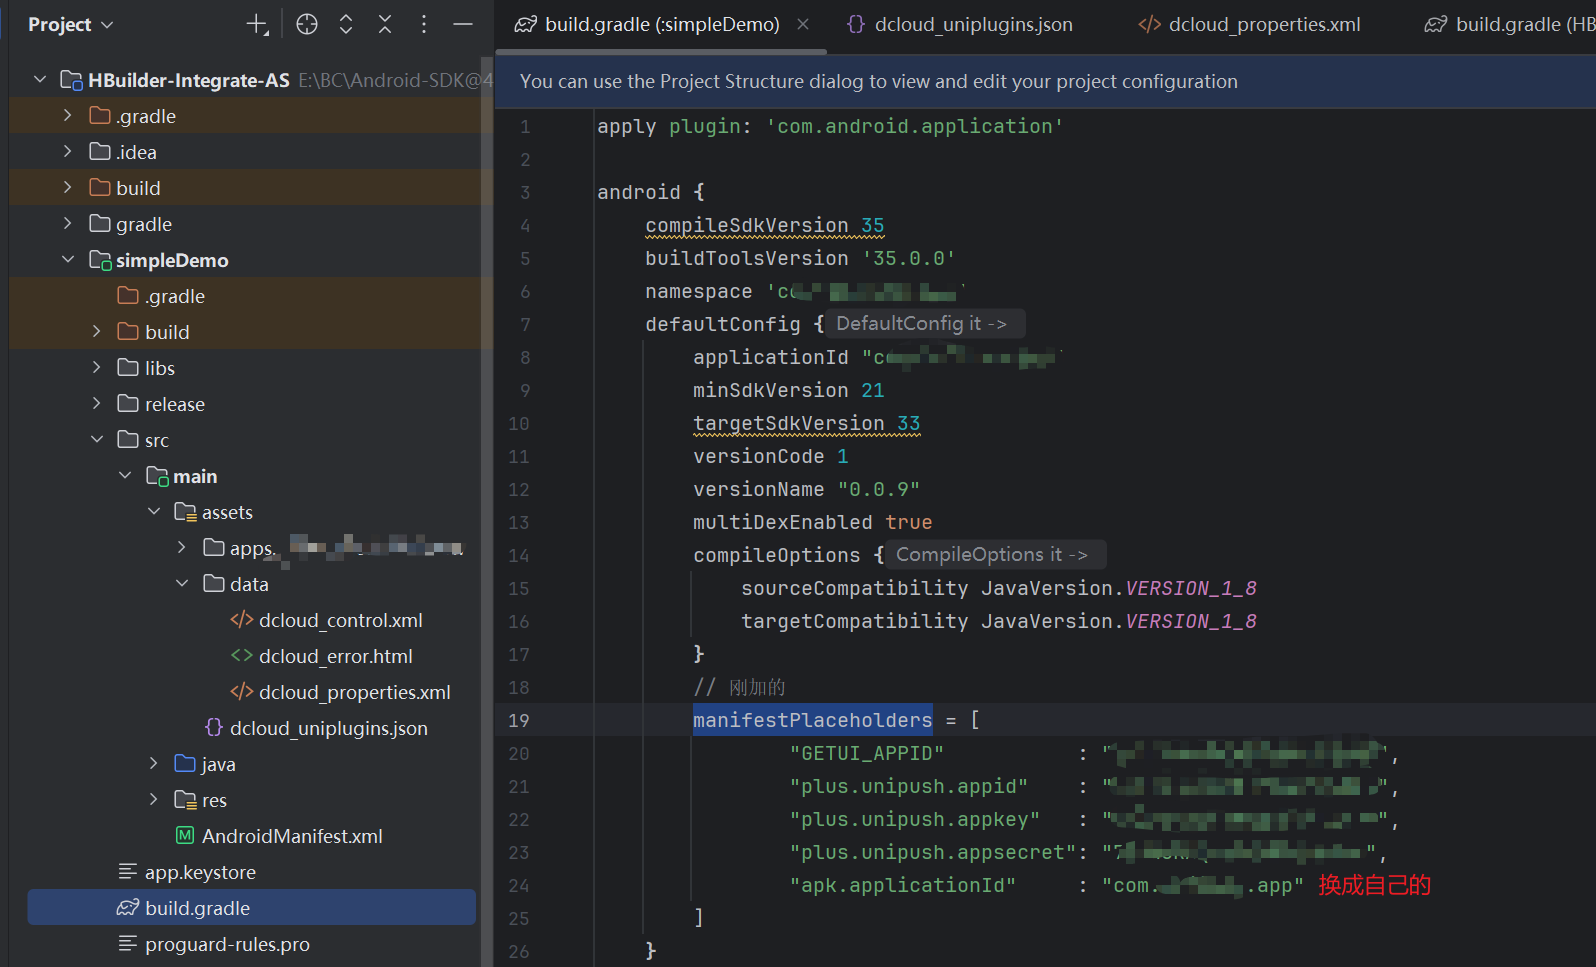Viewport: 1596px width, 967px height.
Task: Click the Expand All icon in Project panel
Action: pos(346,25)
